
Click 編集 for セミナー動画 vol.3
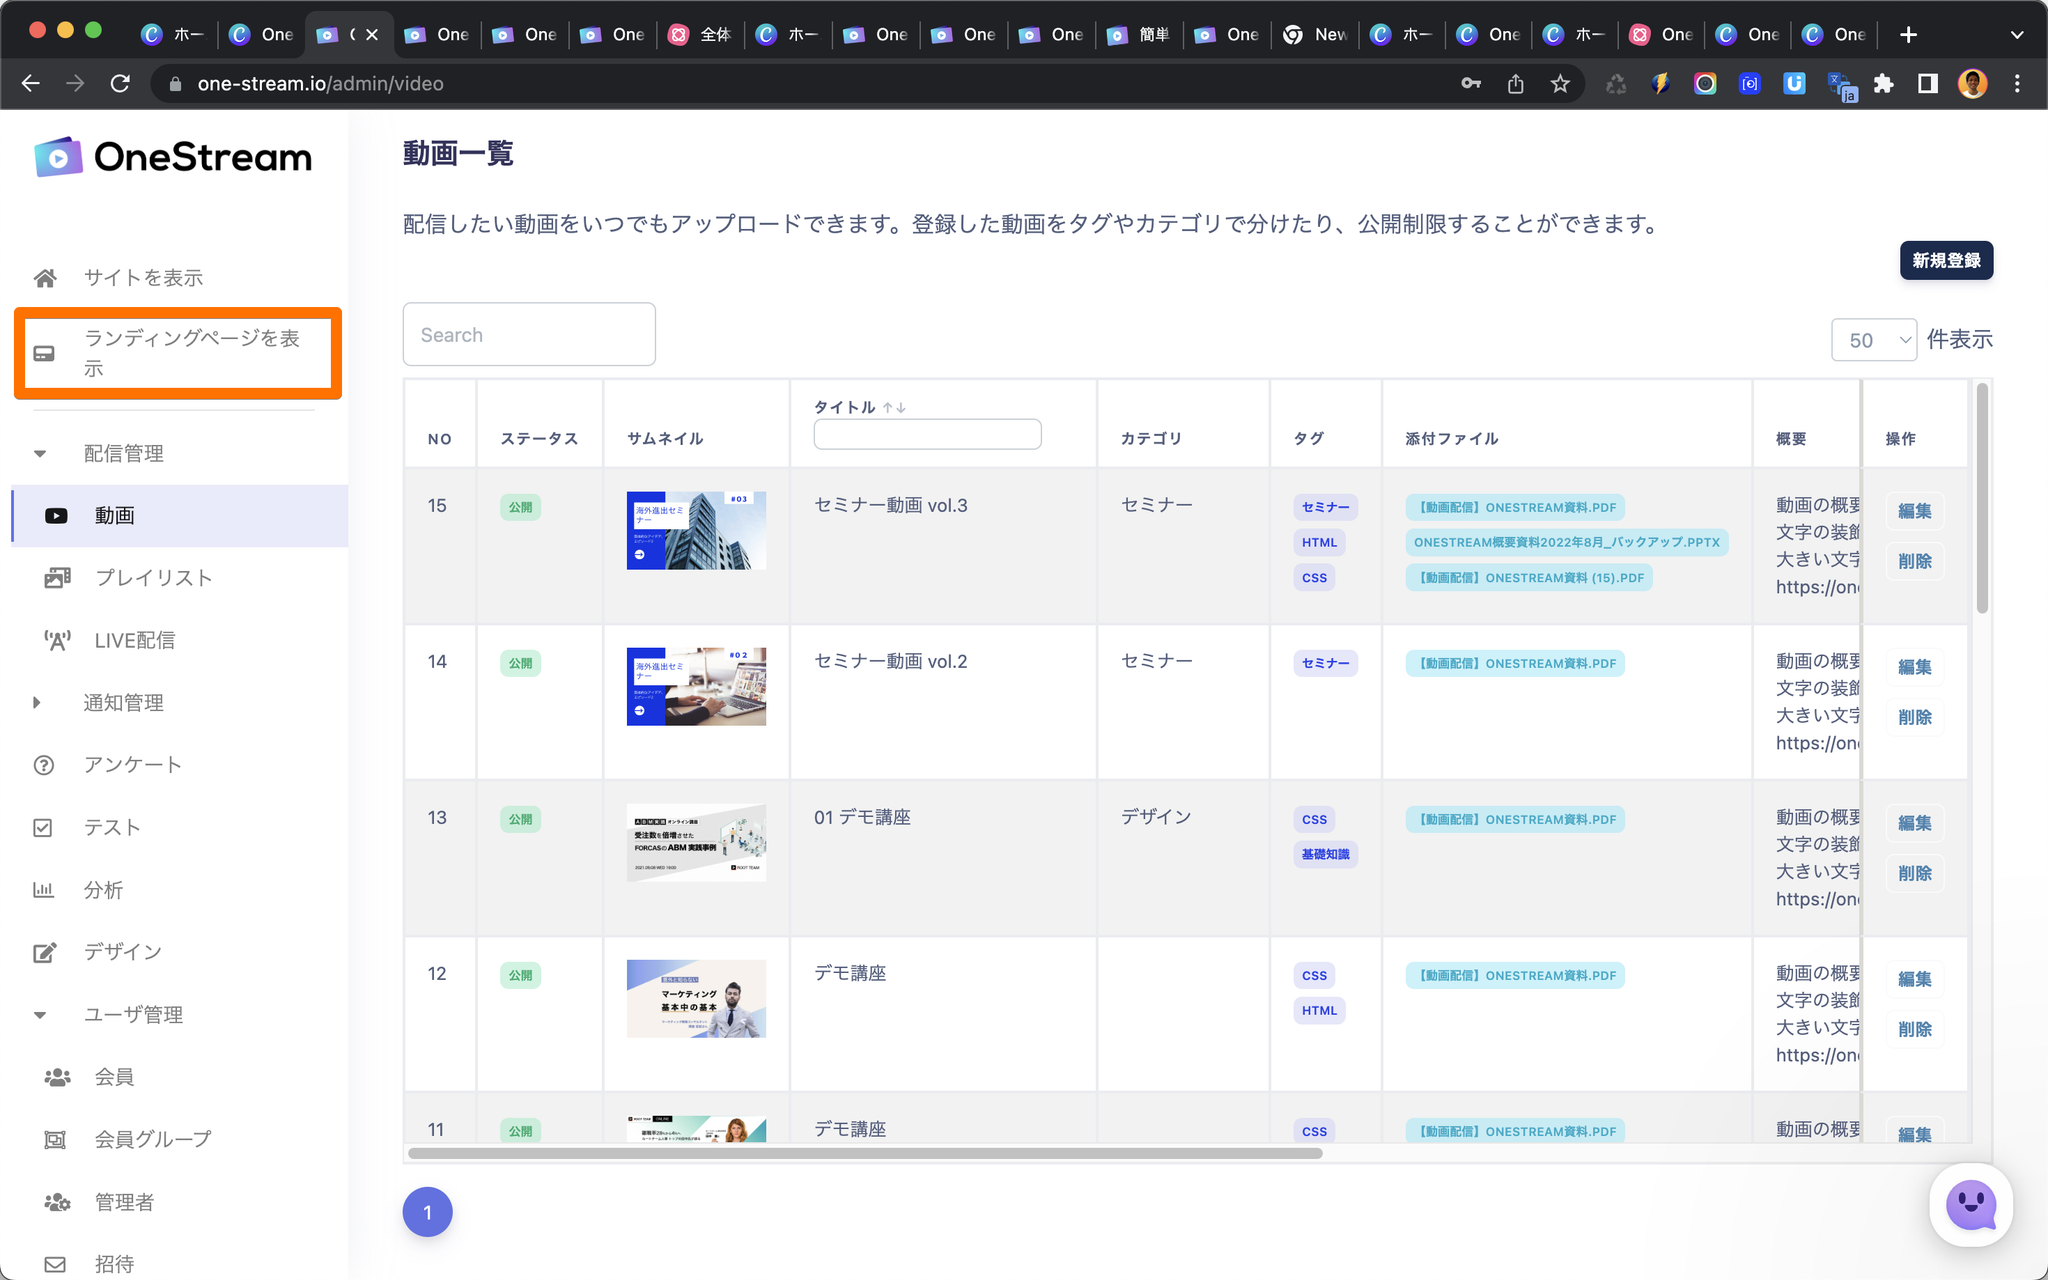[1914, 511]
